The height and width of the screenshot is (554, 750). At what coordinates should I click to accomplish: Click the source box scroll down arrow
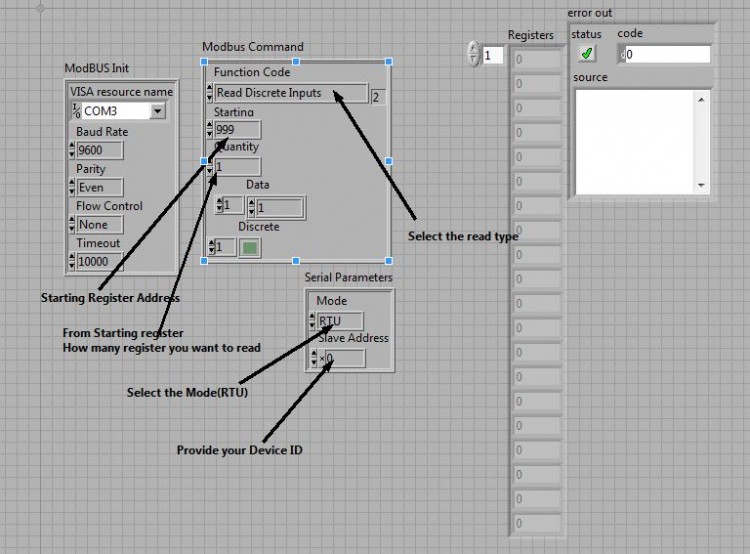[701, 185]
